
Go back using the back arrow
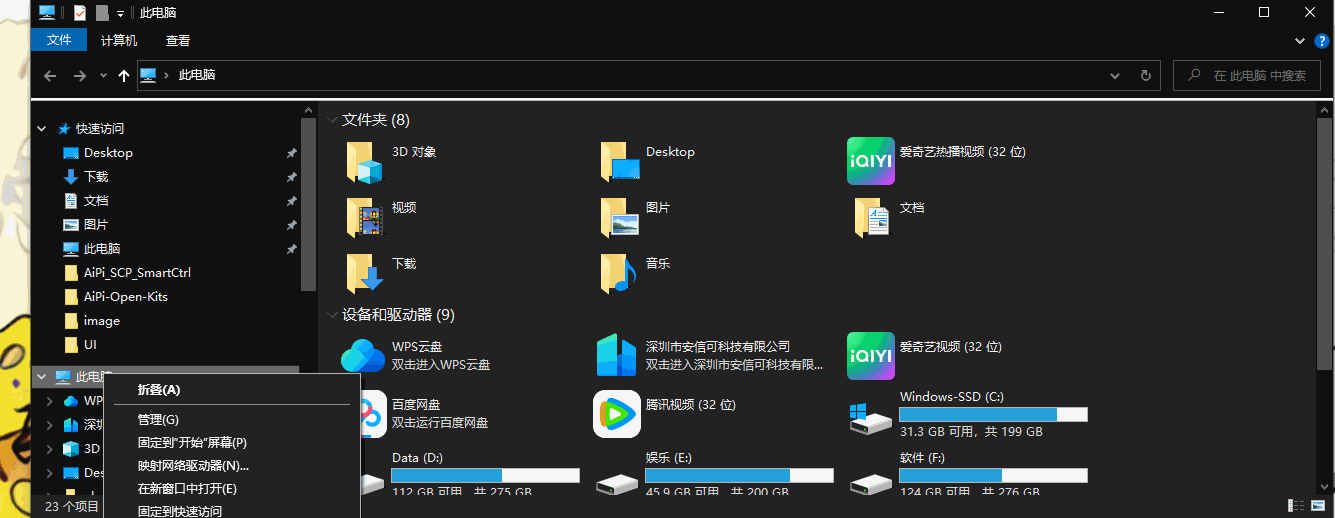point(50,75)
